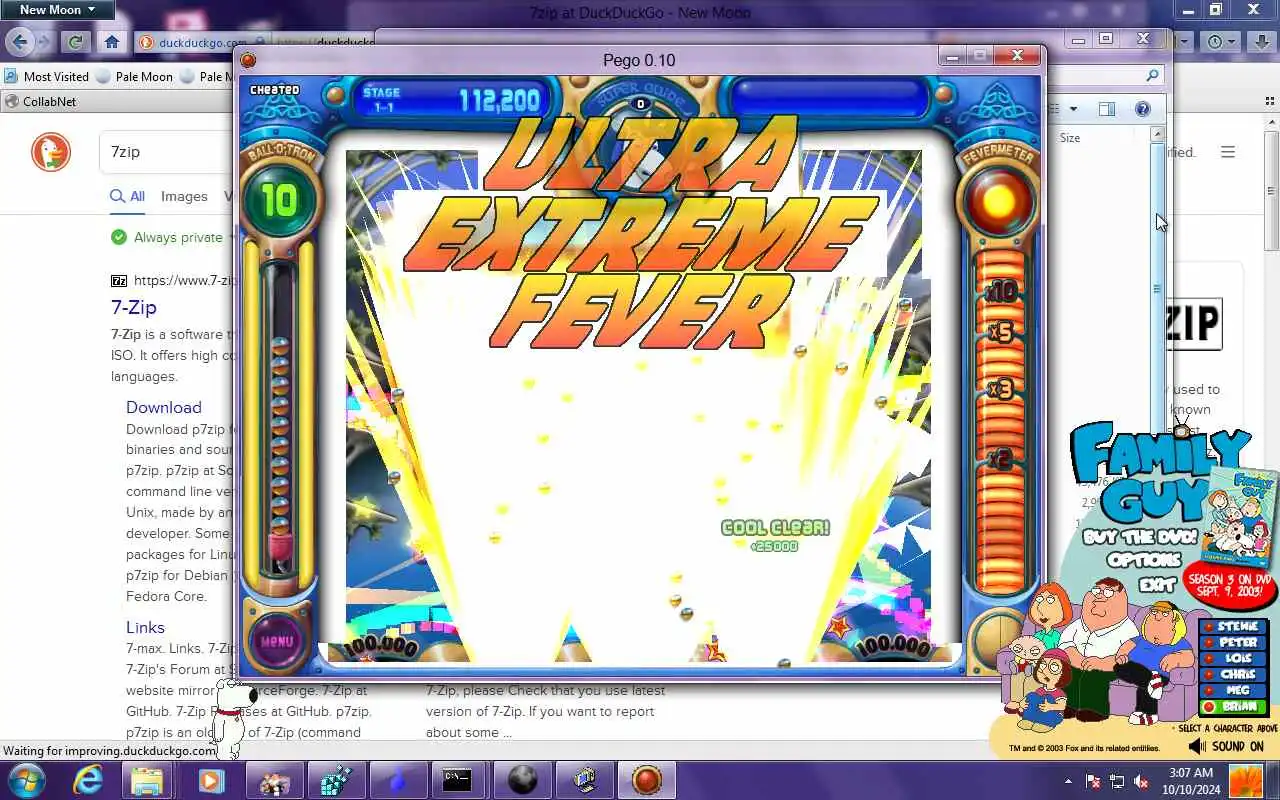Open the browser history clock dropdown
The image size is (1280, 800).
[x=1222, y=42]
